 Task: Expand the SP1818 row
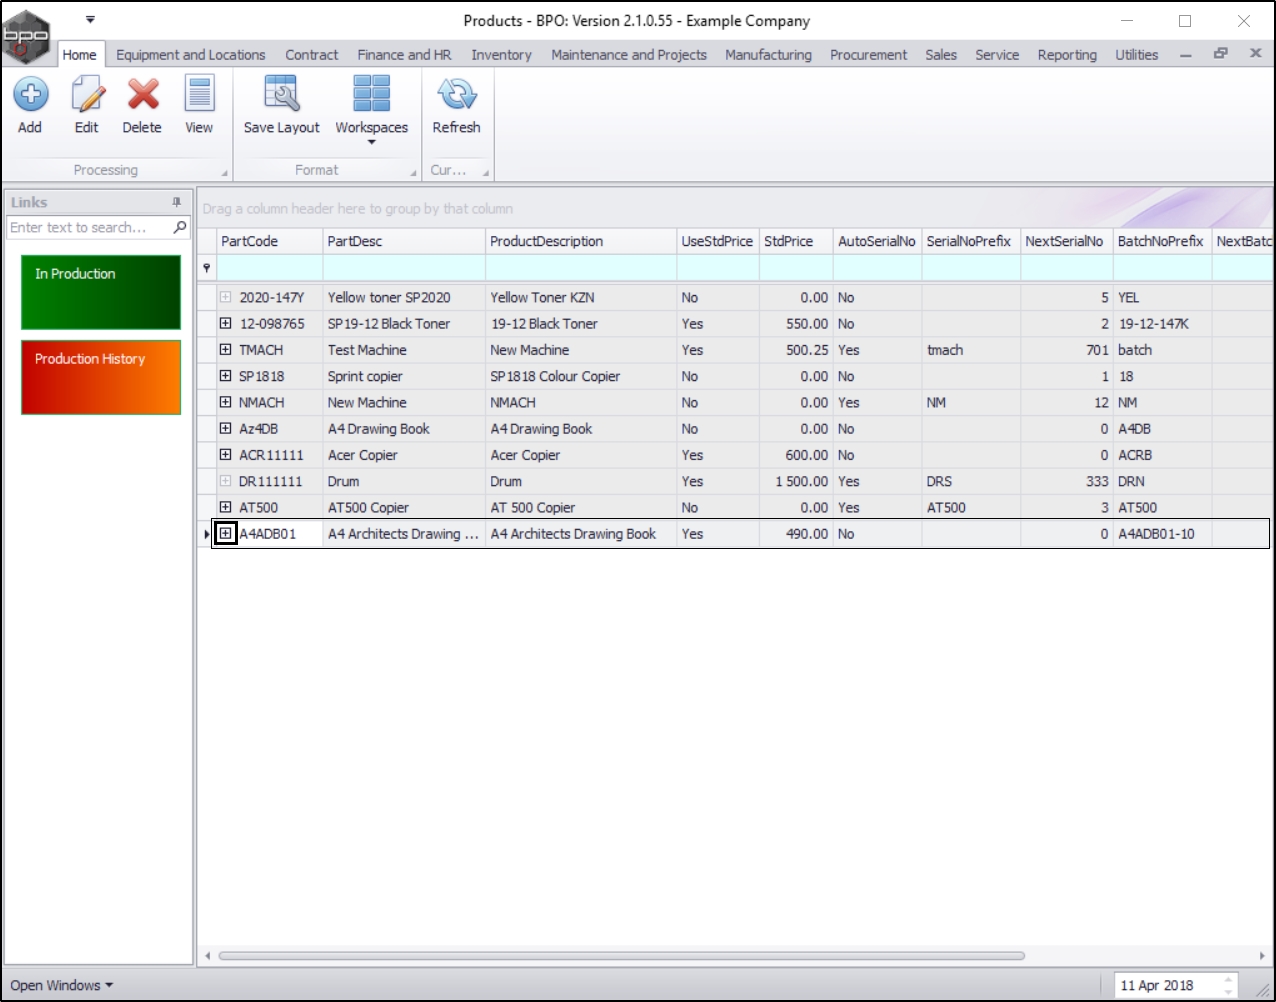(x=225, y=376)
